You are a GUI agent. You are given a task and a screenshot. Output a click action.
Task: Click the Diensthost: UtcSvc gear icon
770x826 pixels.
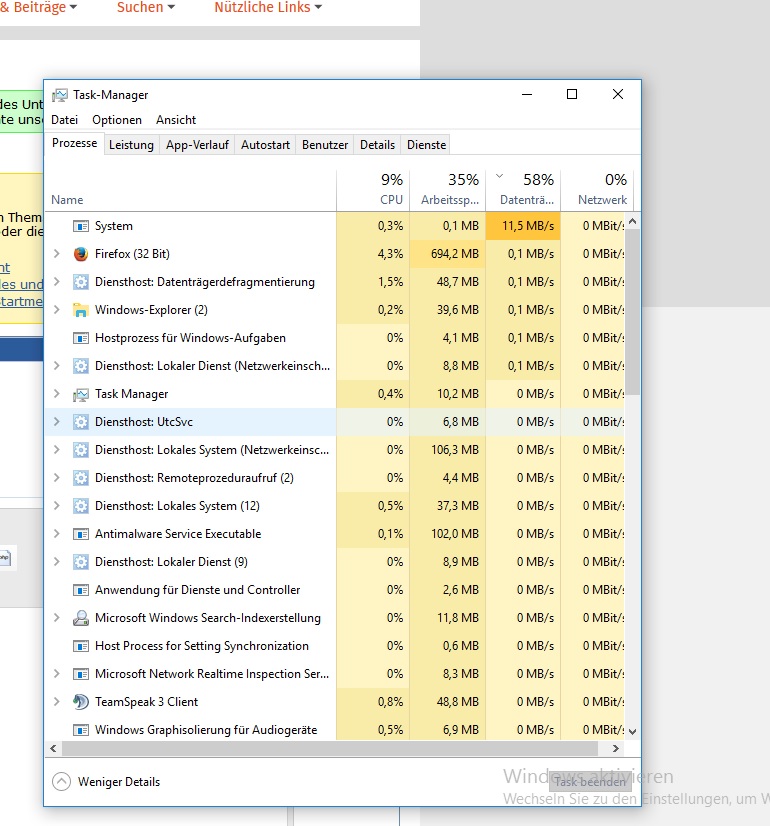81,422
